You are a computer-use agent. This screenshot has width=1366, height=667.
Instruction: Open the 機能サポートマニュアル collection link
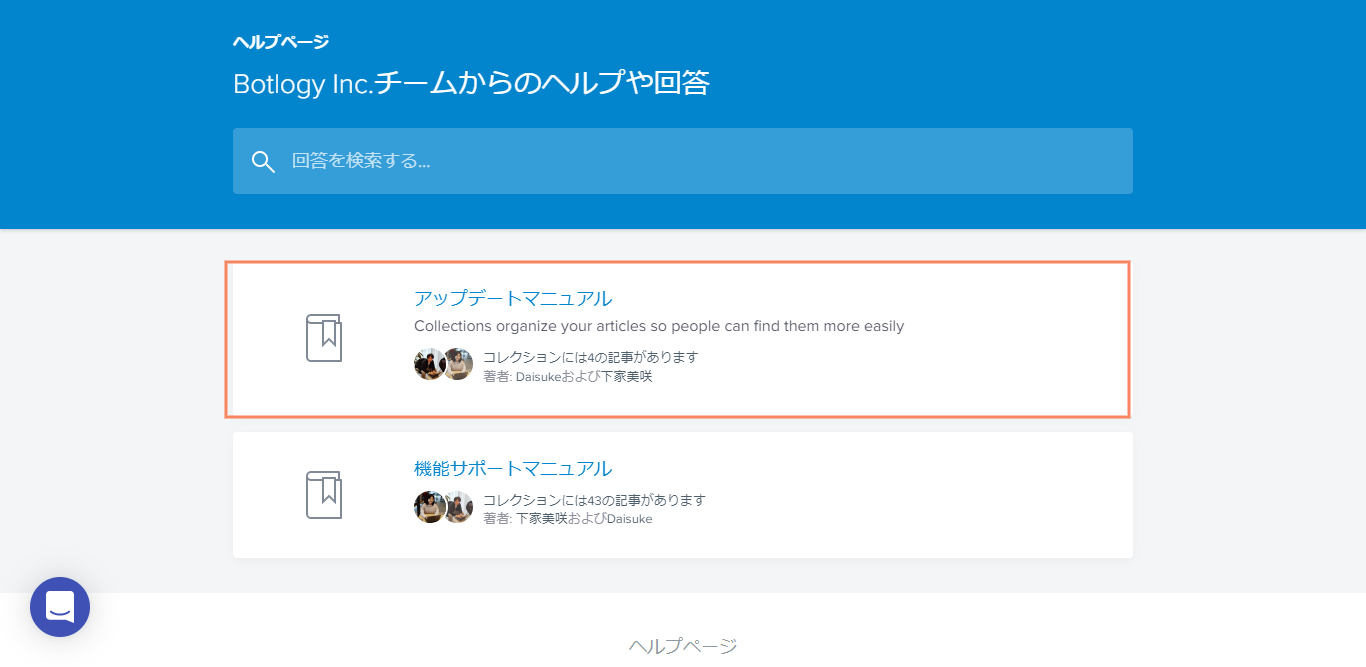[513, 468]
